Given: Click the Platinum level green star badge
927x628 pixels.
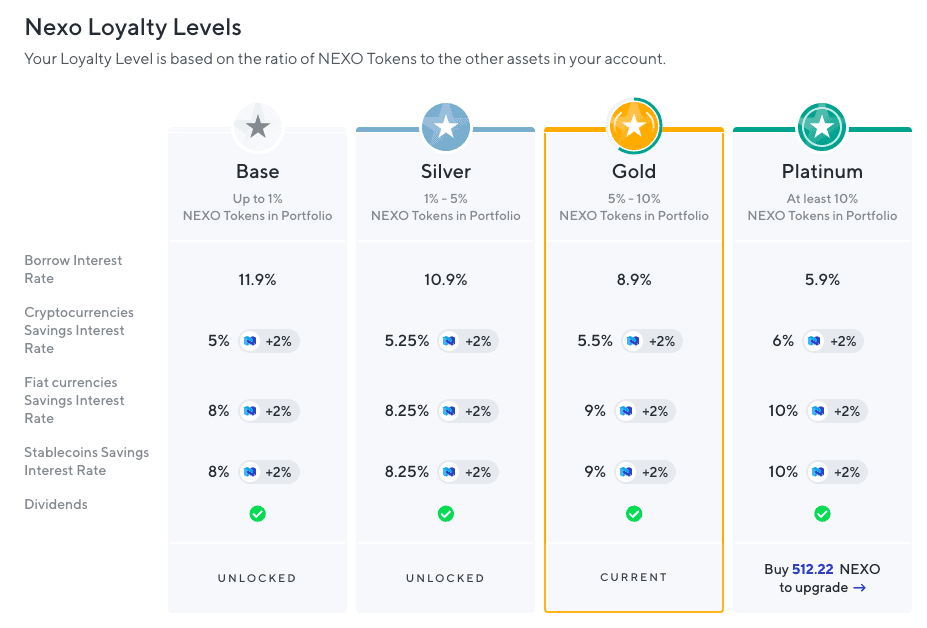Looking at the screenshot, I should (822, 127).
